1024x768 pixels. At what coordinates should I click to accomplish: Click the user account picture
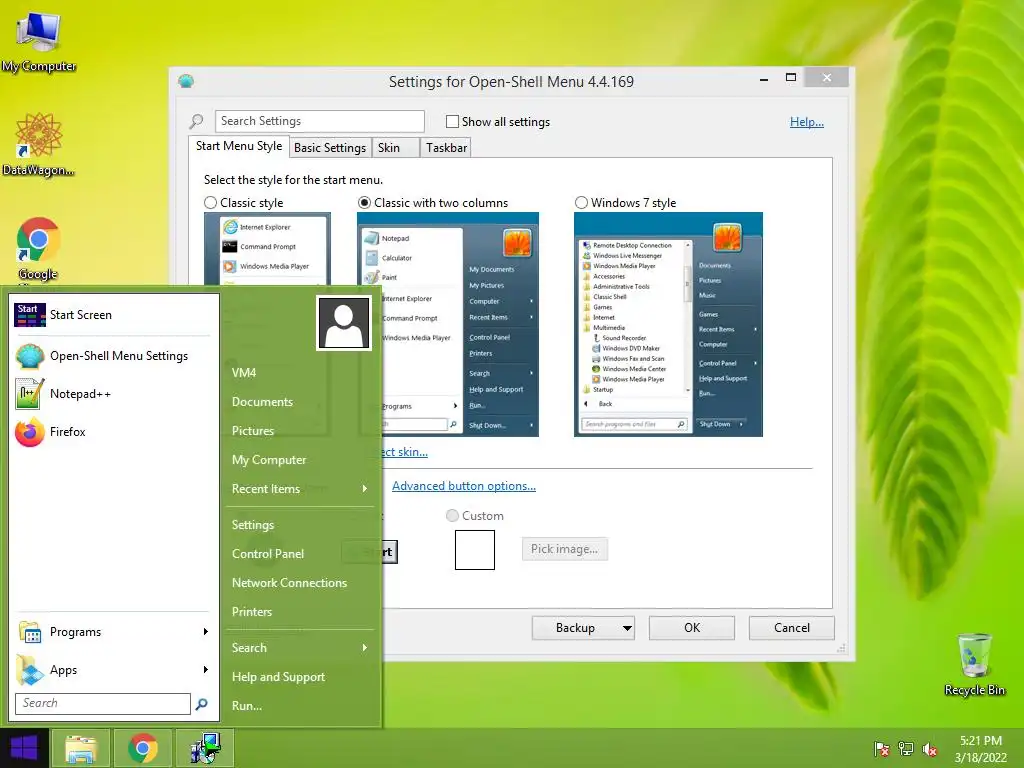point(344,323)
